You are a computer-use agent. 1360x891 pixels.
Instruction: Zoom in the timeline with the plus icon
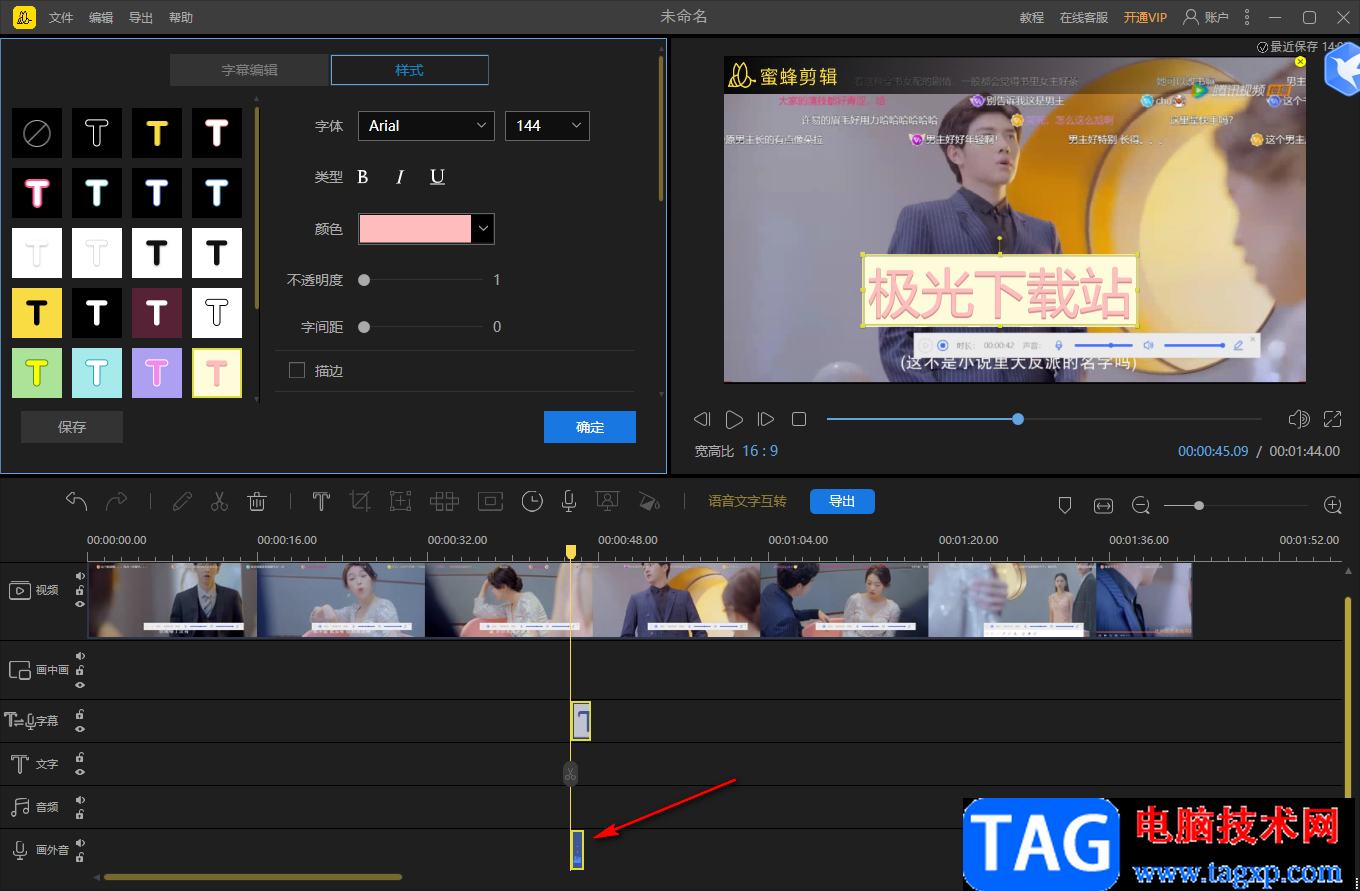1332,506
